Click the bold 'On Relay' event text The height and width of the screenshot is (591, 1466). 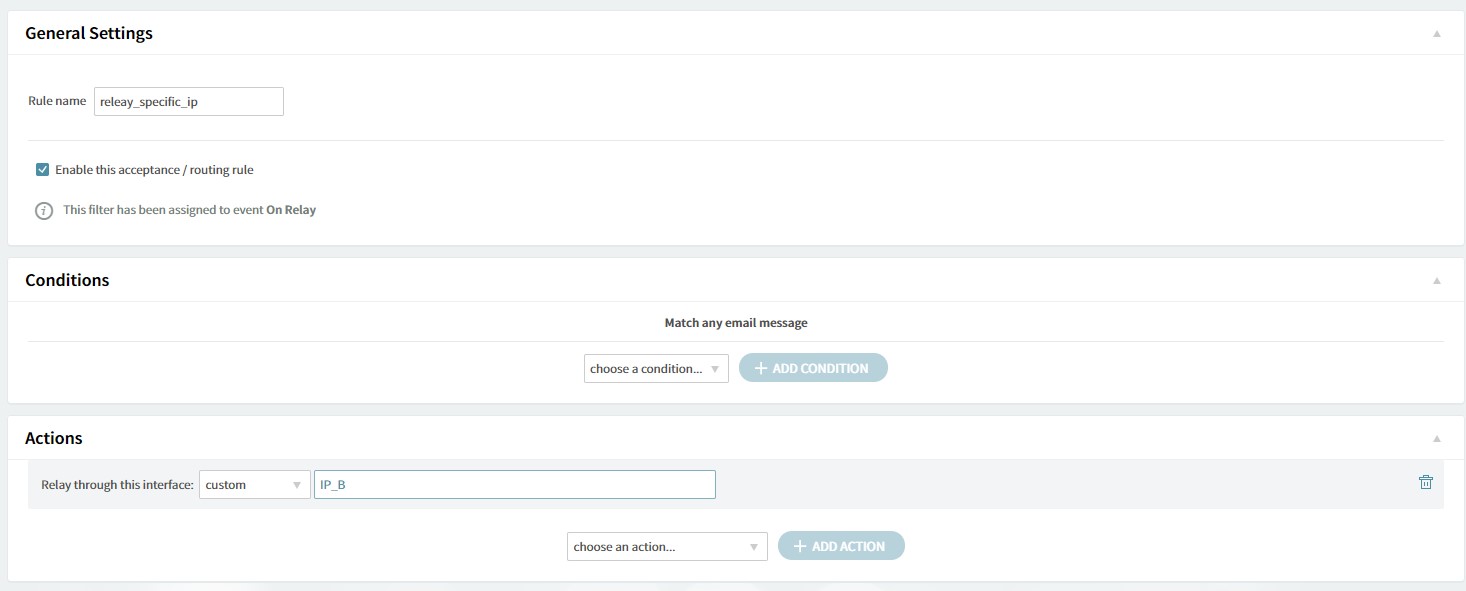click(291, 210)
